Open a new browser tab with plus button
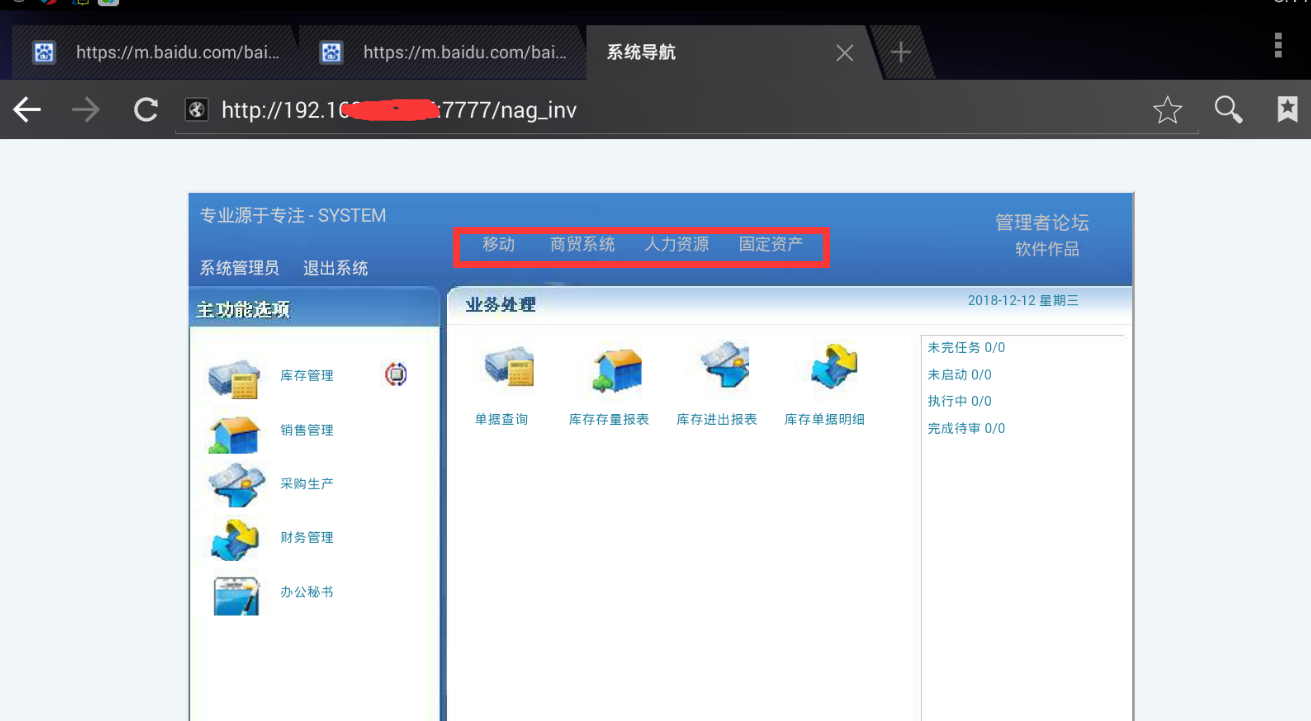 click(901, 52)
